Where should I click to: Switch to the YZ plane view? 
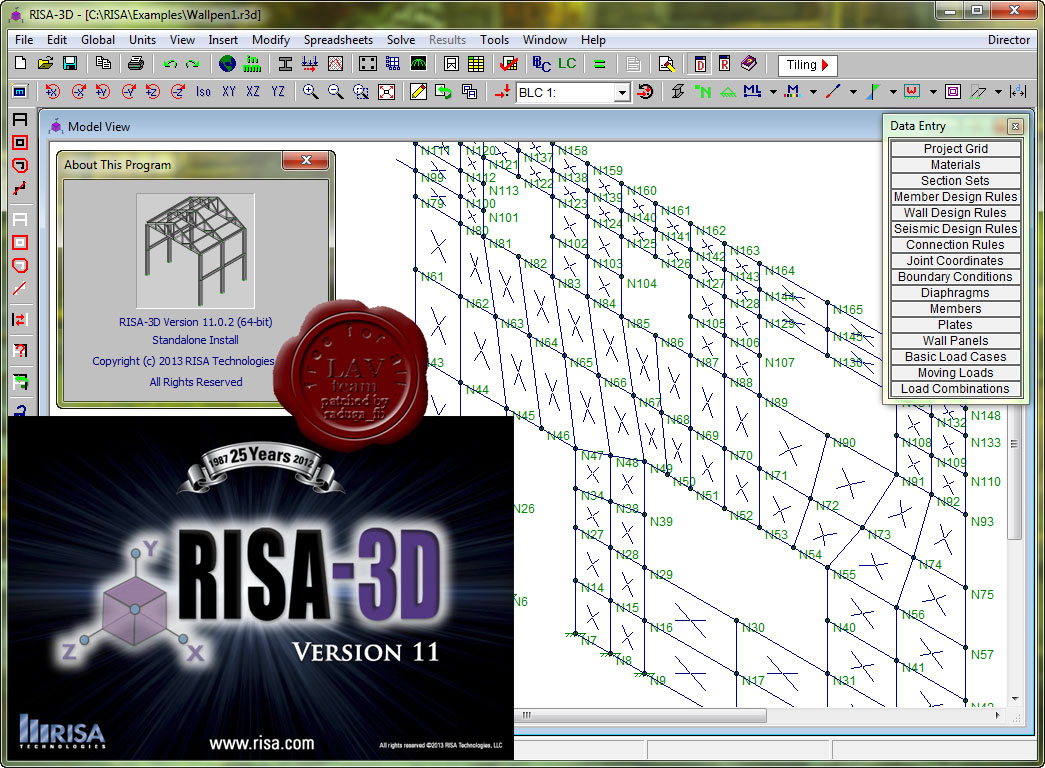278,91
